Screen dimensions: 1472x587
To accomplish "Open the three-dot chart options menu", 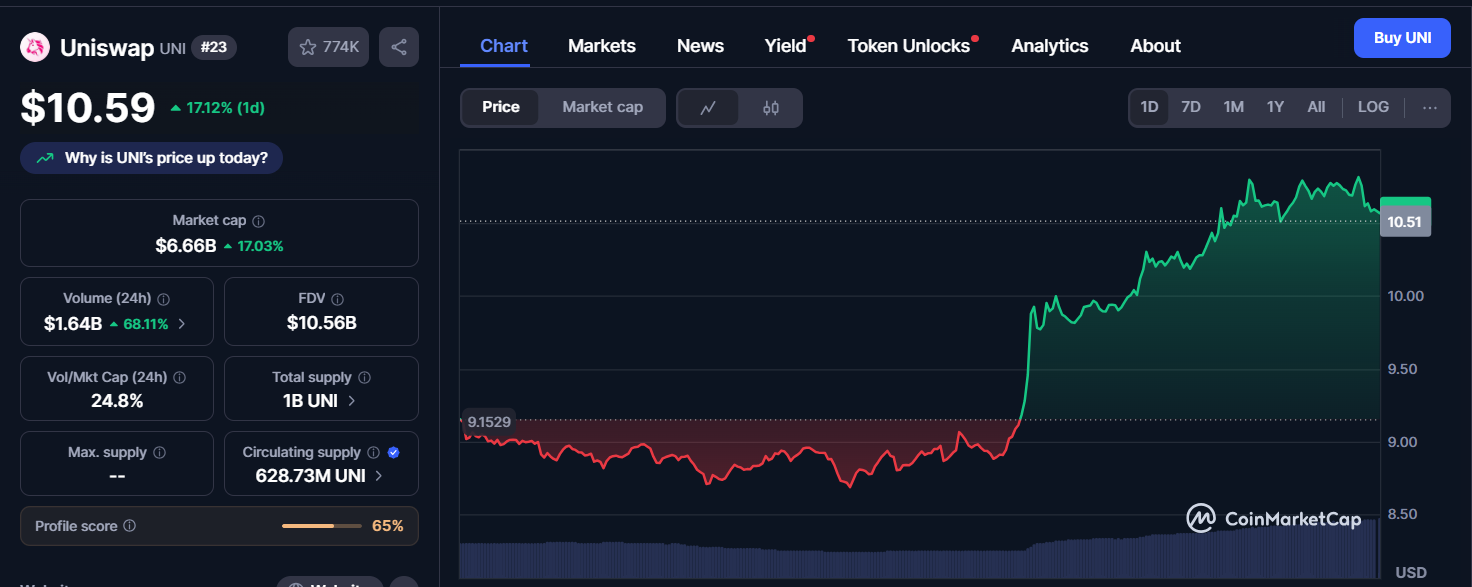I will pos(1430,108).
